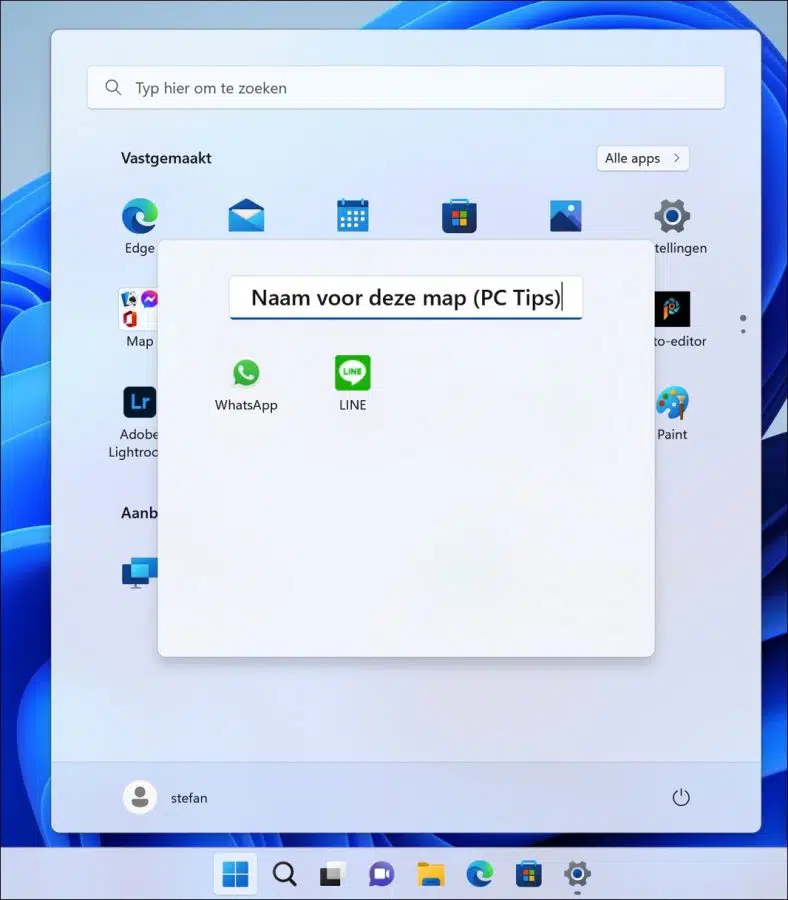Open the Map folder of pinned apps
The image size is (788, 900).
[x=139, y=309]
